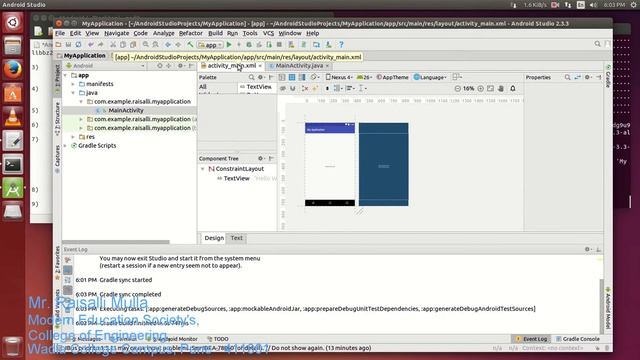Click the Infer Constraints wand icon
The image size is (640, 360).
[x=315, y=89]
